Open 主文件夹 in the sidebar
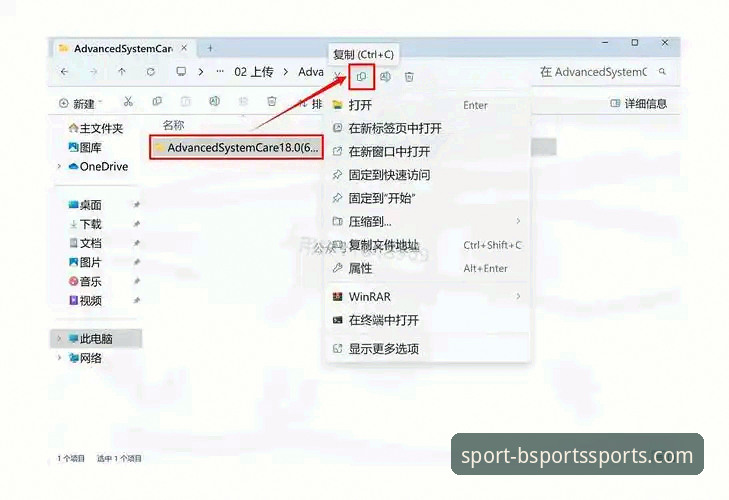The height and width of the screenshot is (500, 729). point(96,128)
